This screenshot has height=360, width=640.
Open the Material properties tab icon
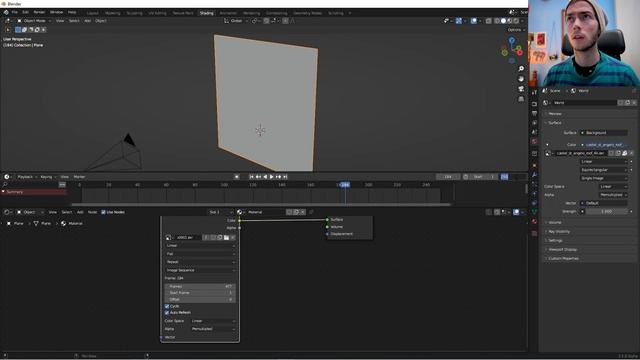[x=534, y=221]
